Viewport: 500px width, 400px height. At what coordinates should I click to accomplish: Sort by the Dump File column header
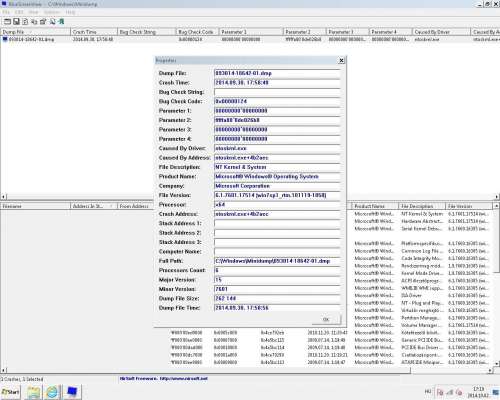coord(35,32)
